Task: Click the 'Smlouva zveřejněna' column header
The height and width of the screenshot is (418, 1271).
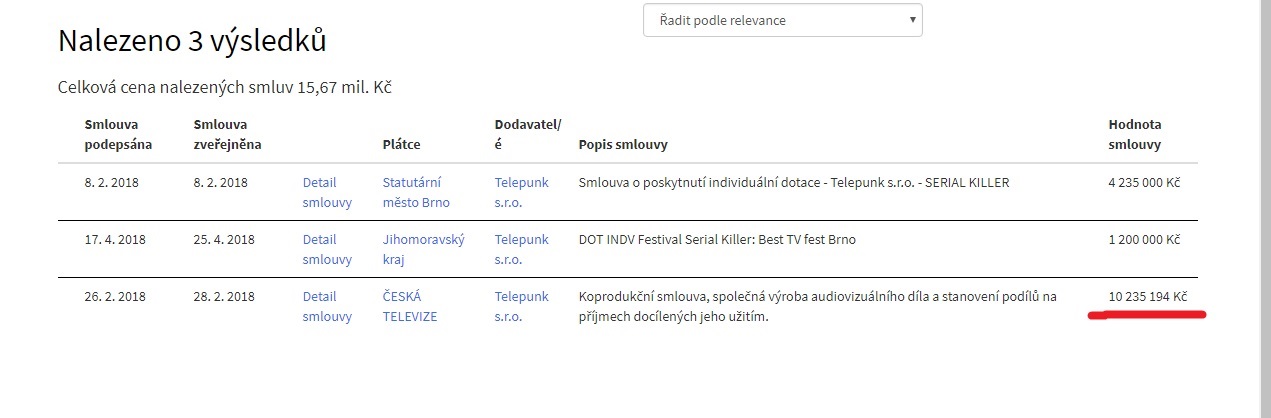Action: (226, 135)
